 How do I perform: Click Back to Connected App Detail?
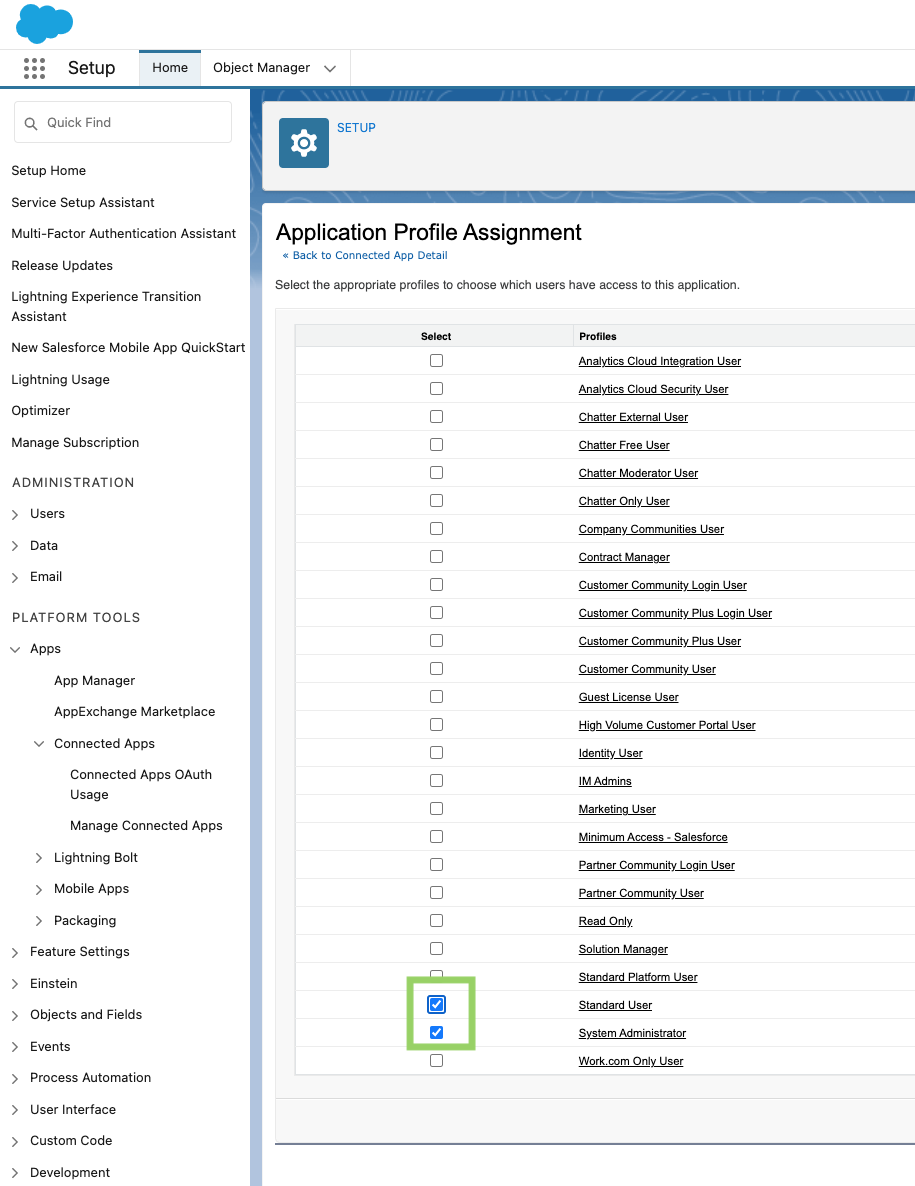coord(370,256)
